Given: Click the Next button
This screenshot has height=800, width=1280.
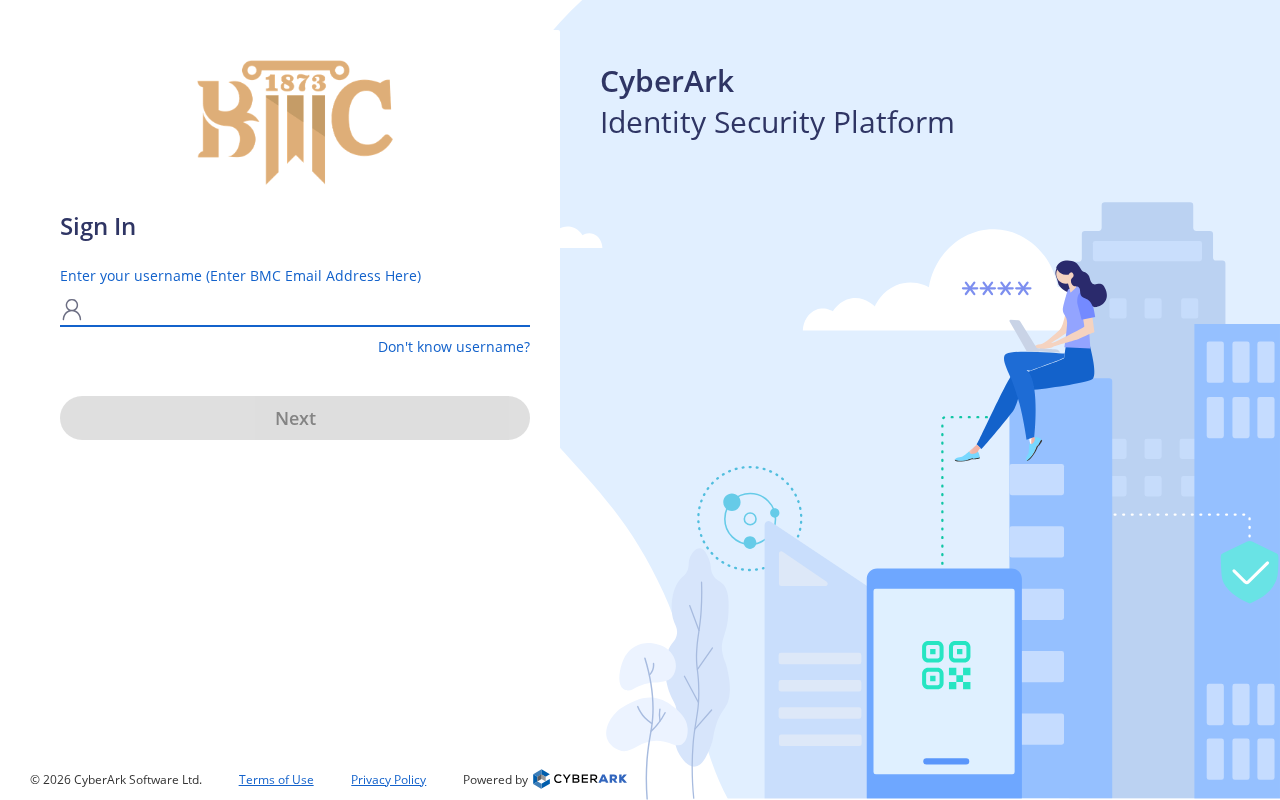Looking at the screenshot, I should click(295, 418).
